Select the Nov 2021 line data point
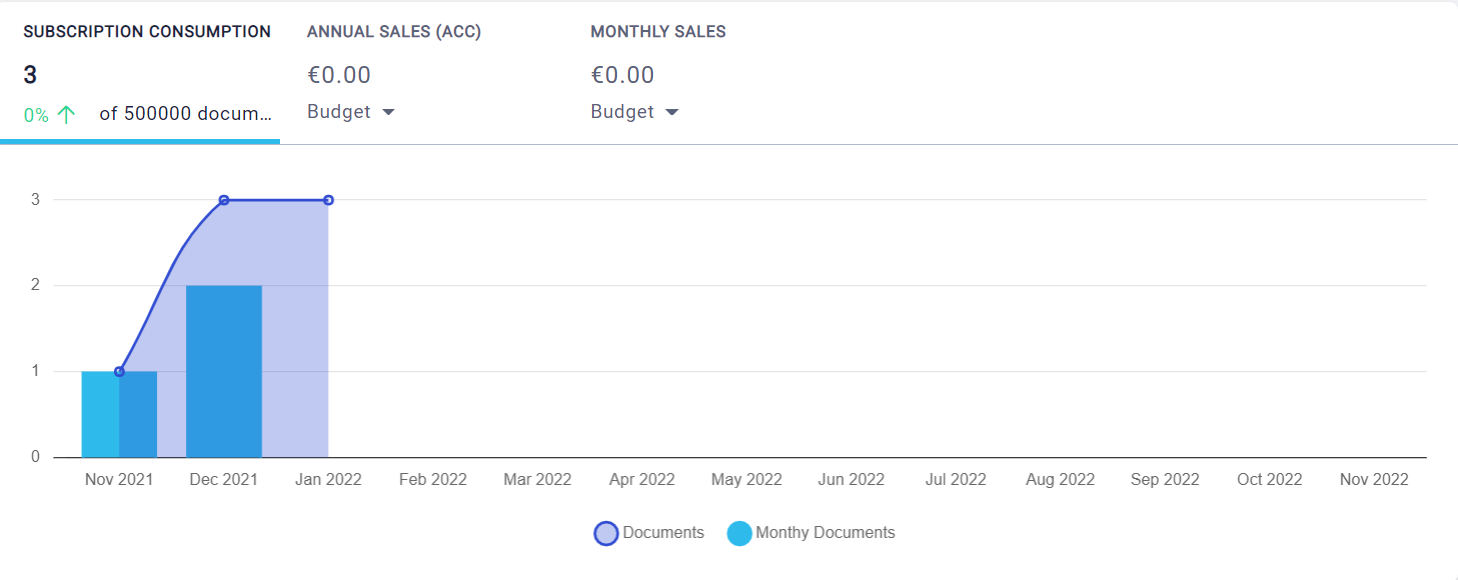The height and width of the screenshot is (580, 1458). pos(119,371)
